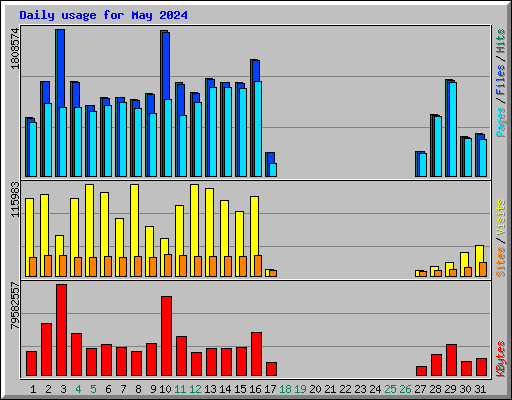Click the green day 25 axis label
Viewport: 512px width, 400px height.
(390, 389)
